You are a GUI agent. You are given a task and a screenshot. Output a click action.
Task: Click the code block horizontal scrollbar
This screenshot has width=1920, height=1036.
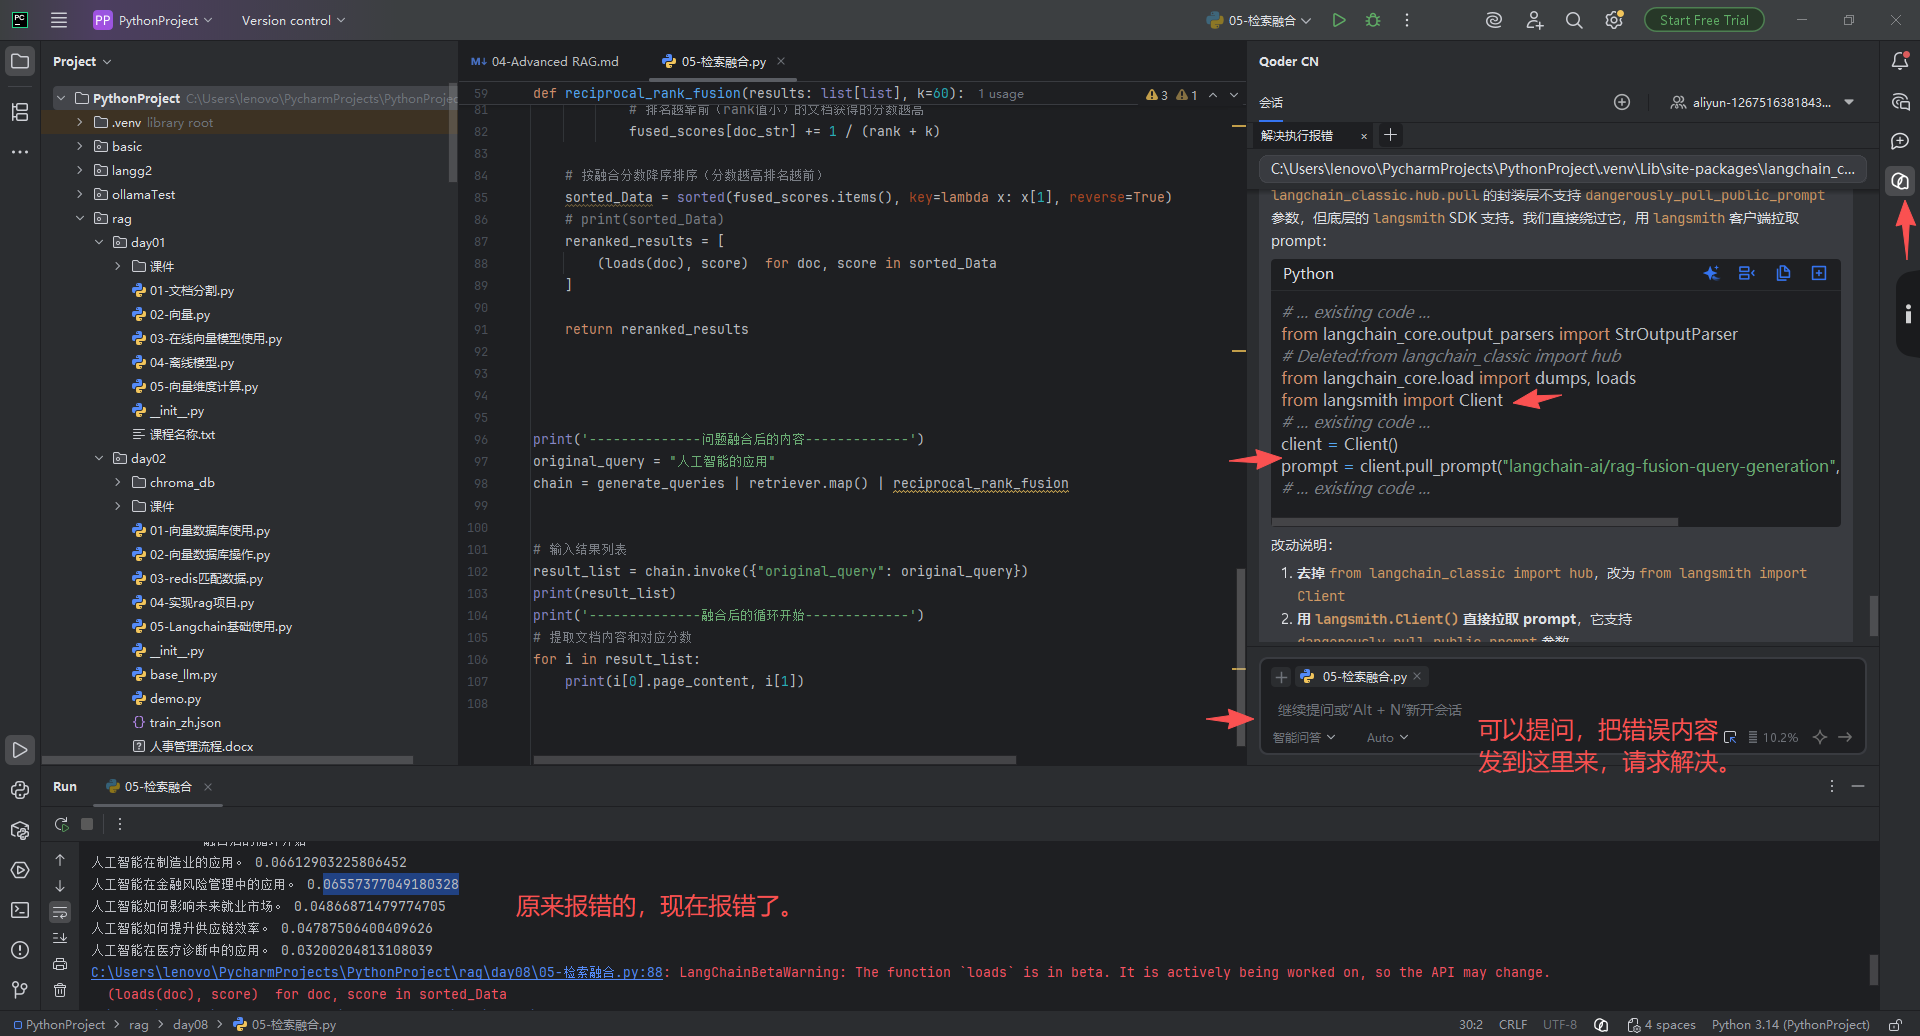pos(1475,521)
